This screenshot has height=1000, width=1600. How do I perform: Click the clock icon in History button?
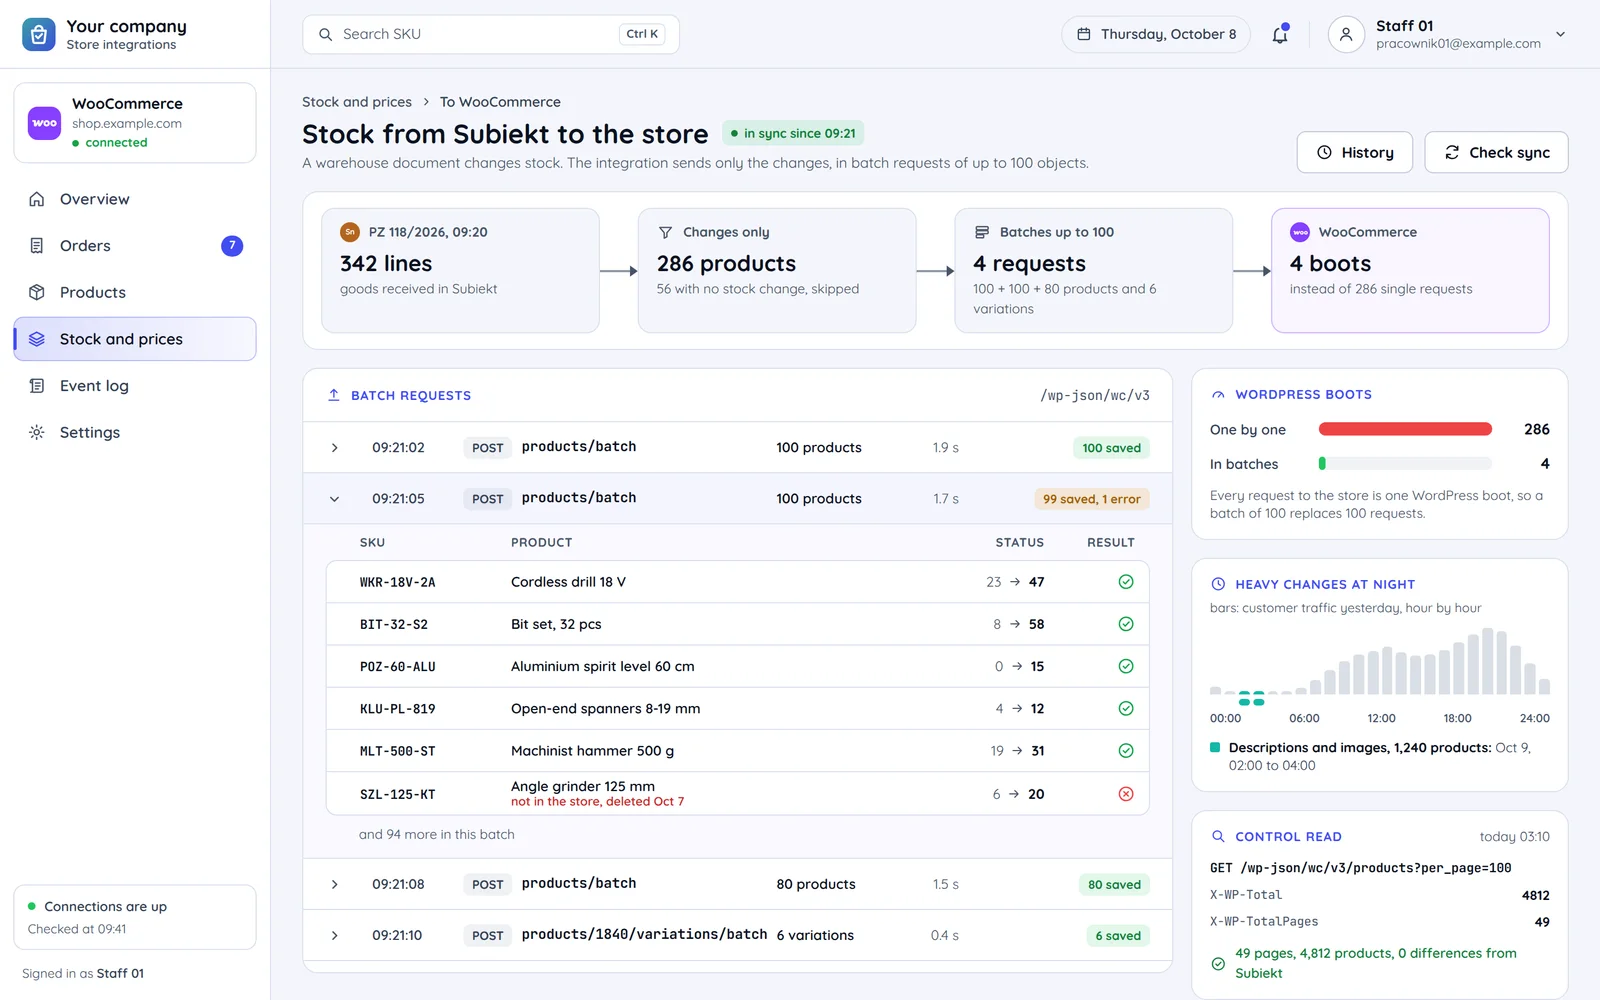point(1324,152)
